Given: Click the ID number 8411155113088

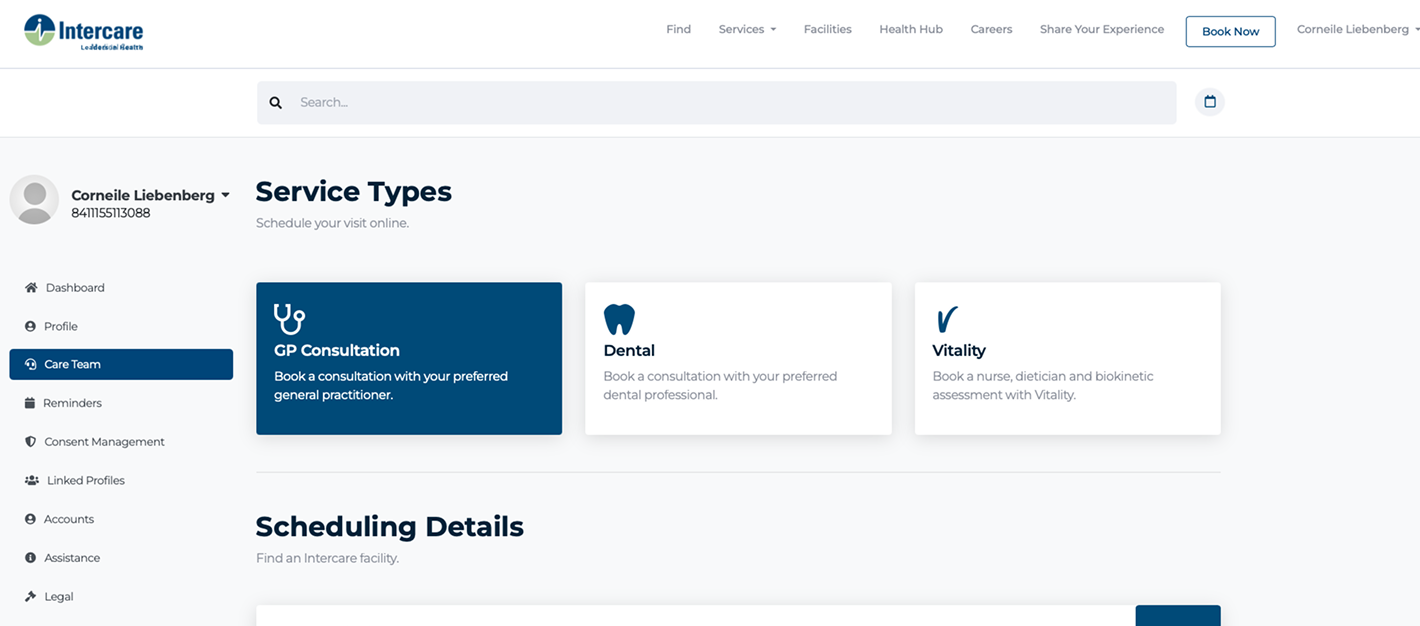Looking at the screenshot, I should (x=111, y=213).
